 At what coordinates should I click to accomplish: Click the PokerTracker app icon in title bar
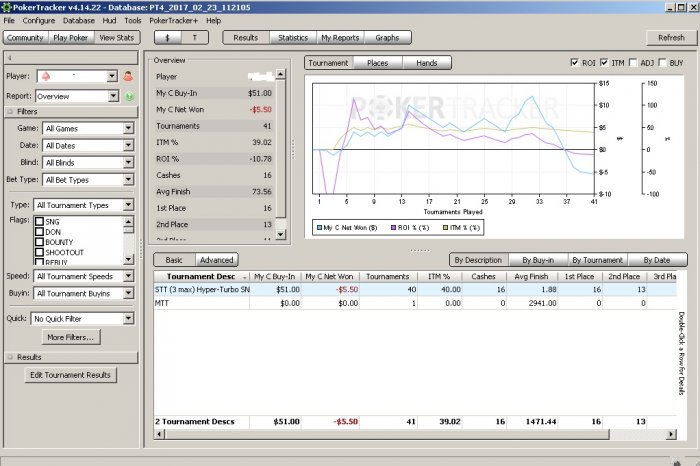(6, 6)
